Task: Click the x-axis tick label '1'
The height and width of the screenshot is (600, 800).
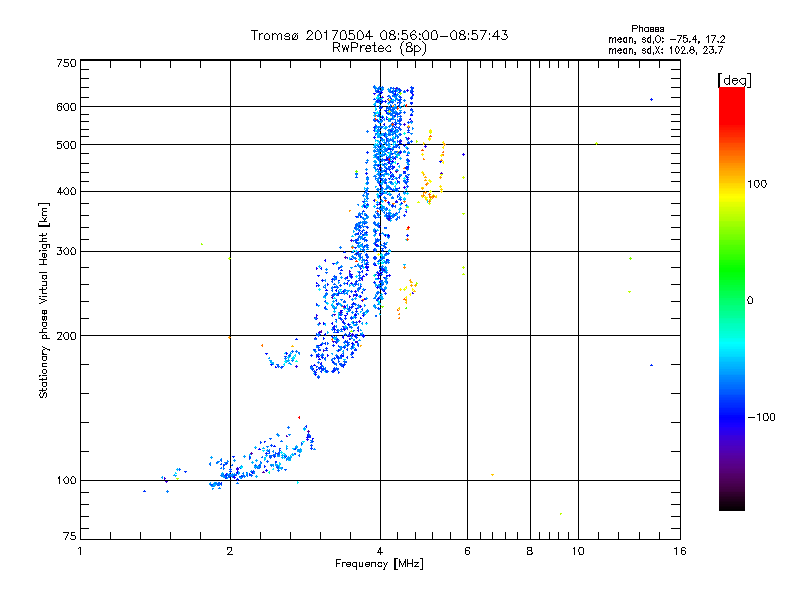Action: tap(80, 551)
